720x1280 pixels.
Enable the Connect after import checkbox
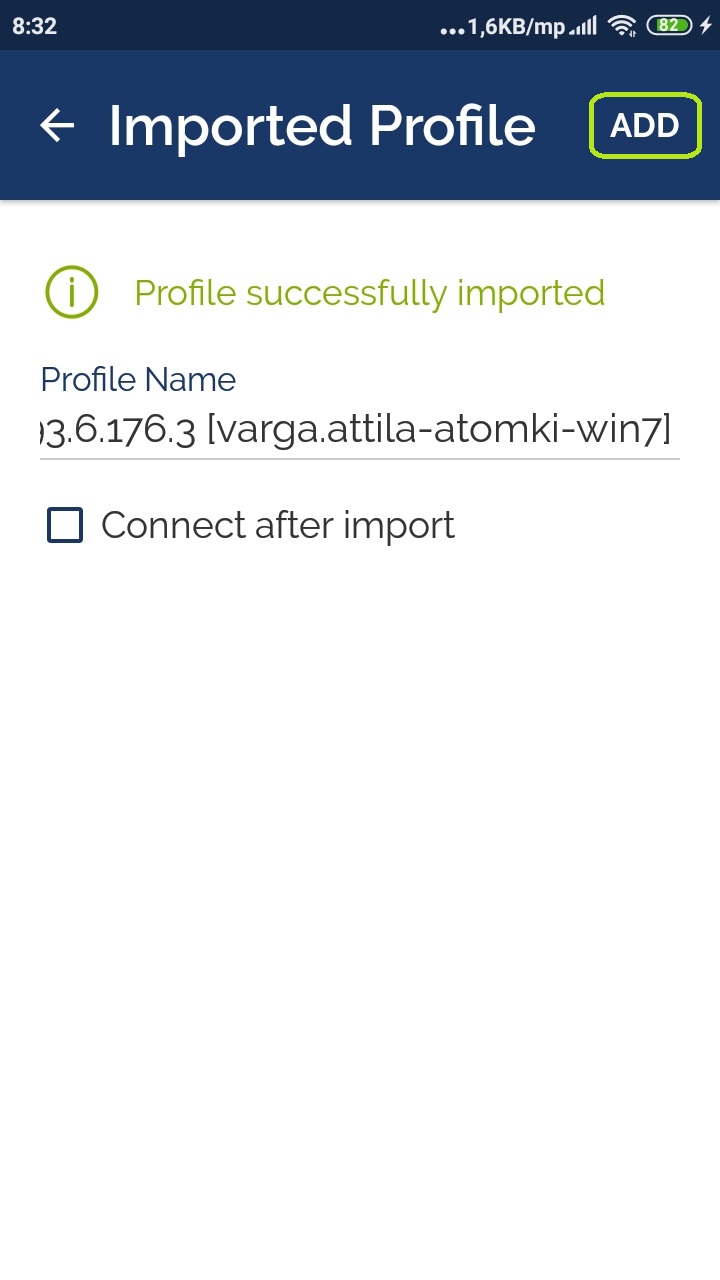(65, 525)
